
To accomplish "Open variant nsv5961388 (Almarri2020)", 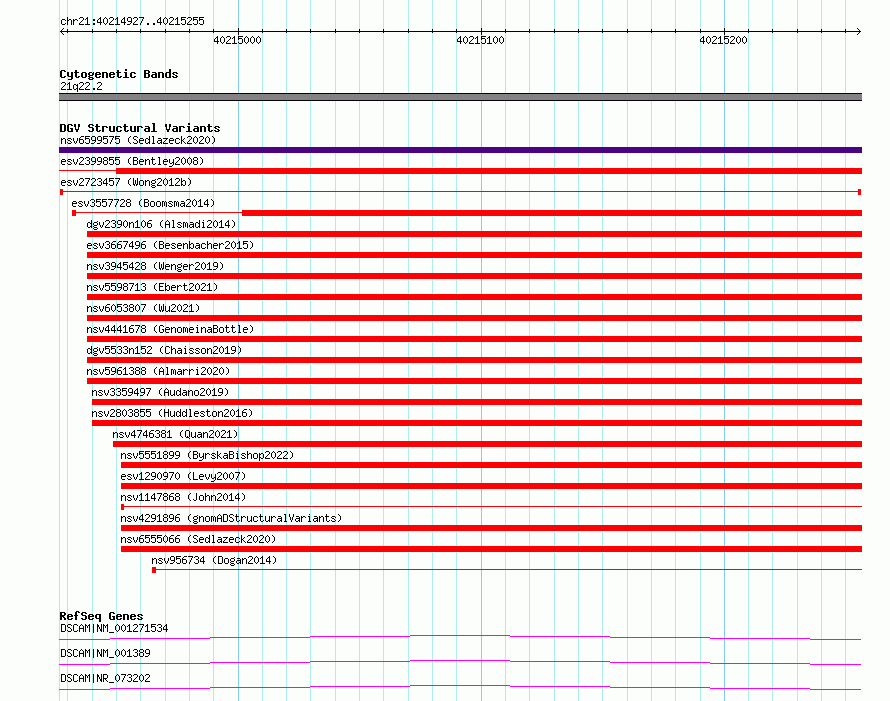I will (x=158, y=371).
